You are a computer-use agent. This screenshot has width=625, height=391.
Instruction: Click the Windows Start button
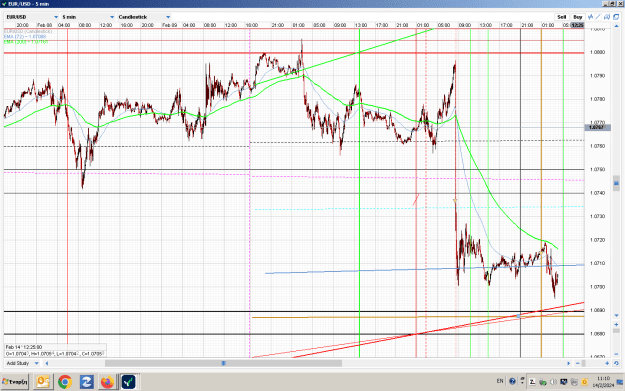tap(15, 382)
